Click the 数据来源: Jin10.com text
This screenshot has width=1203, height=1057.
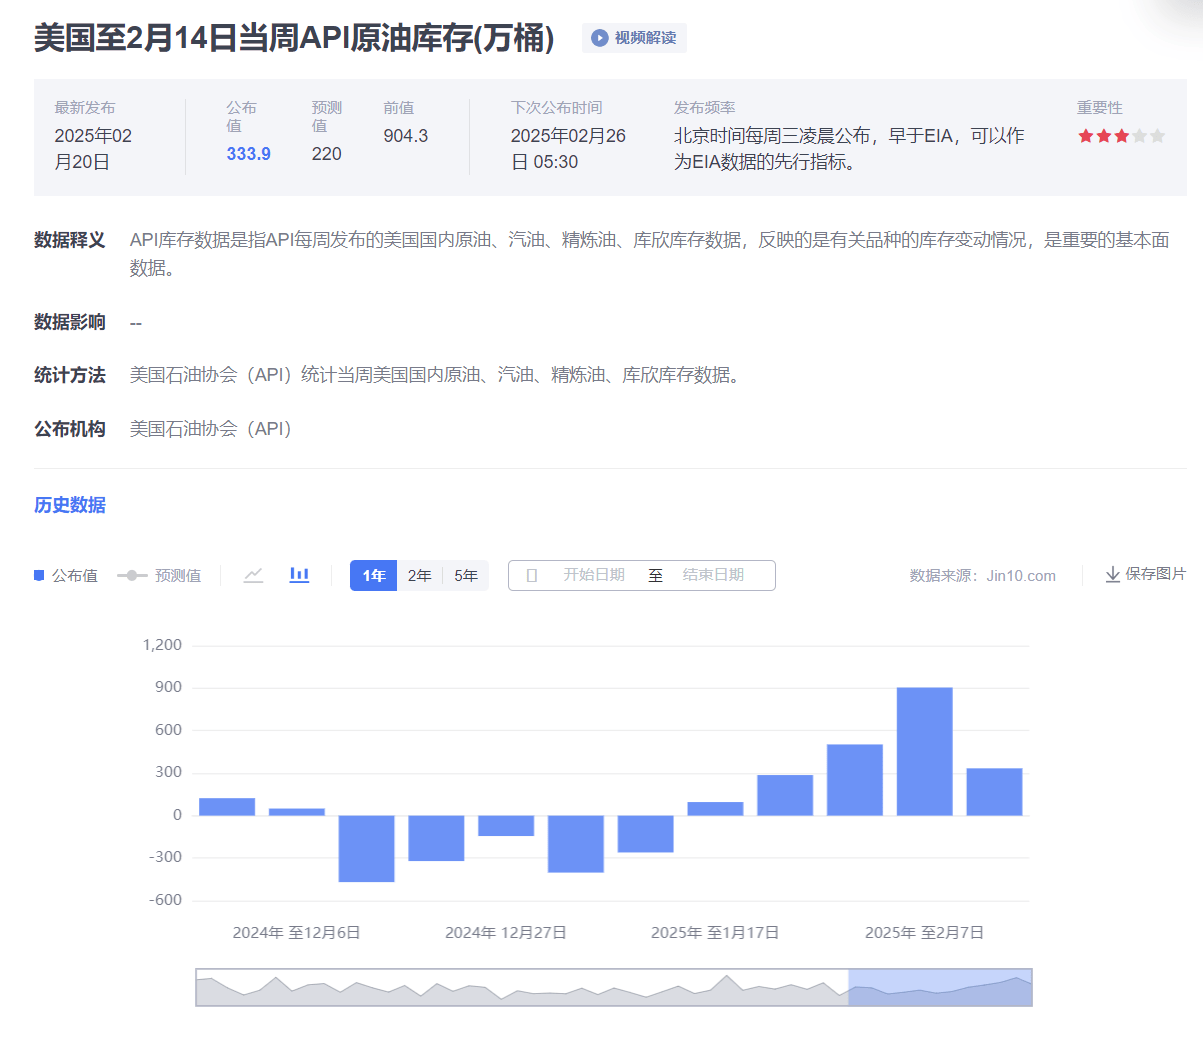pyautogui.click(x=983, y=576)
